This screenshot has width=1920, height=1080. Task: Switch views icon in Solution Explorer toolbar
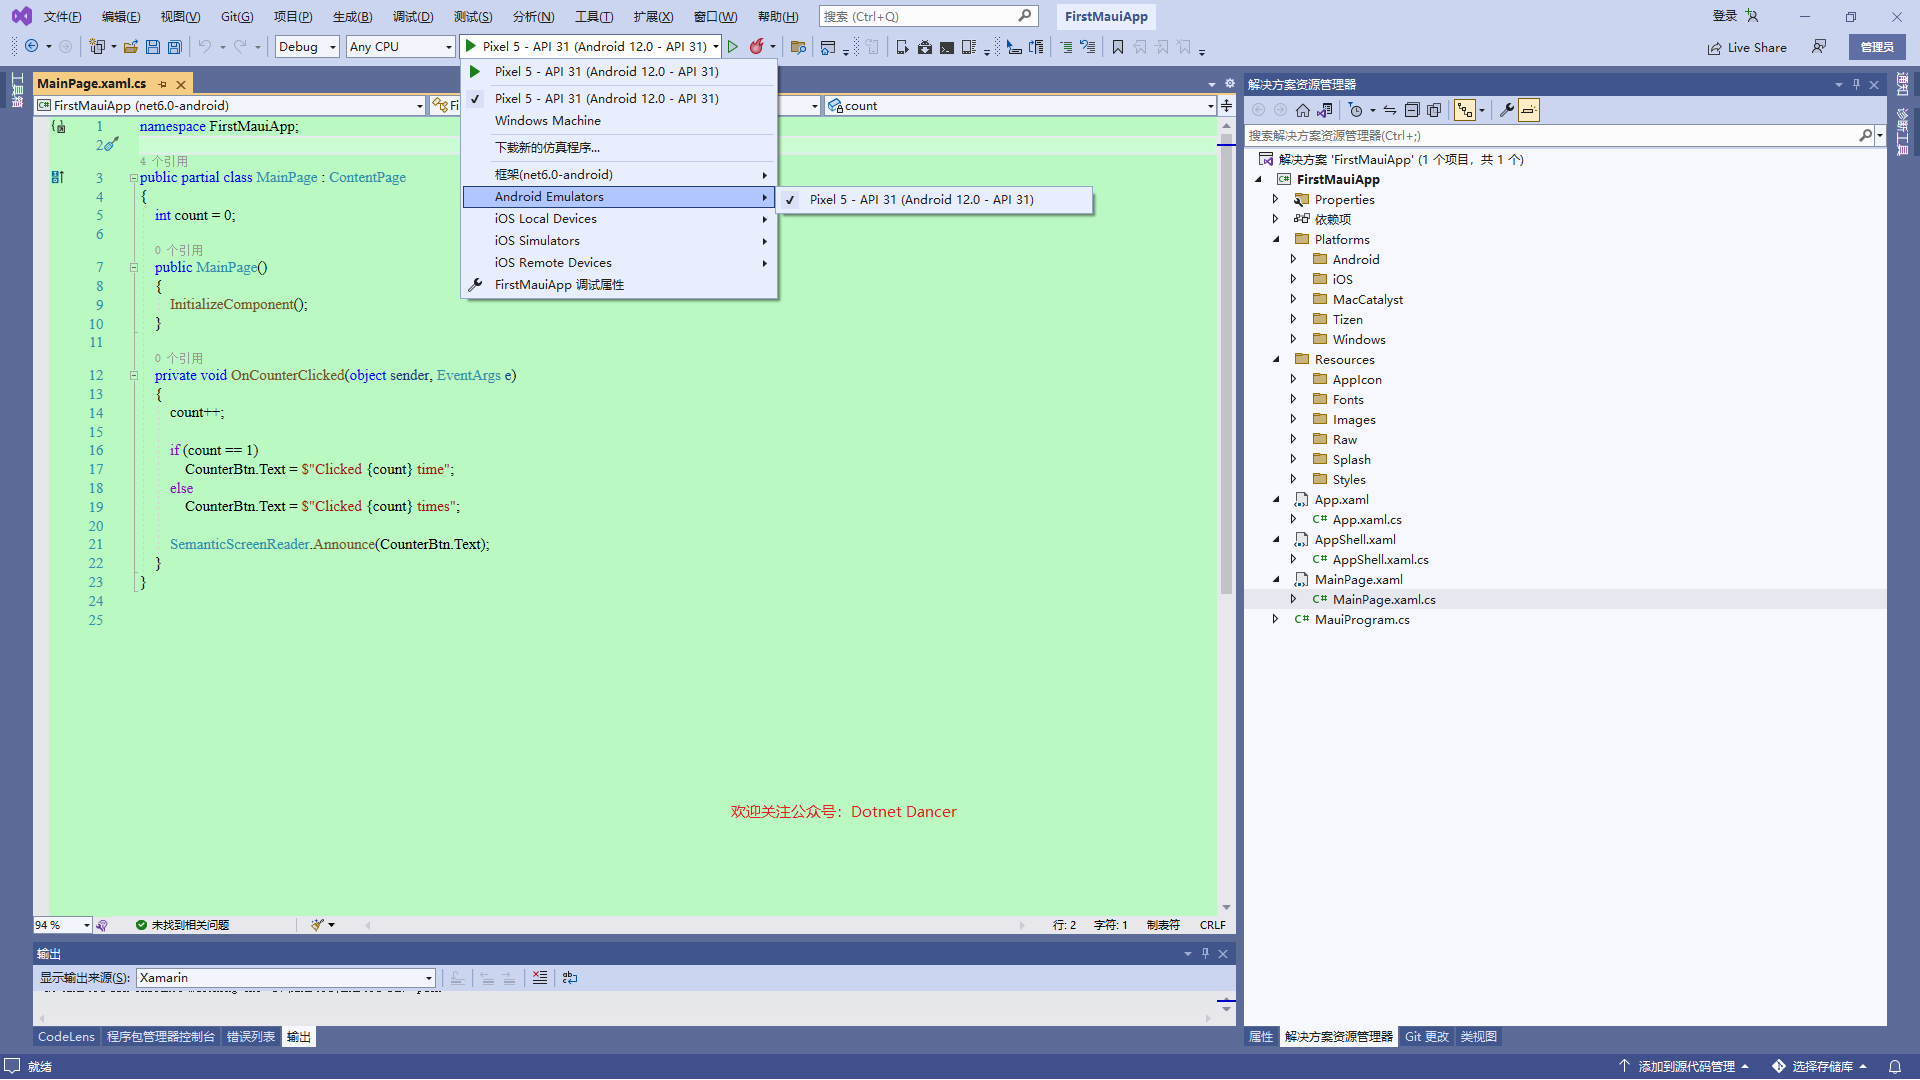click(1325, 110)
